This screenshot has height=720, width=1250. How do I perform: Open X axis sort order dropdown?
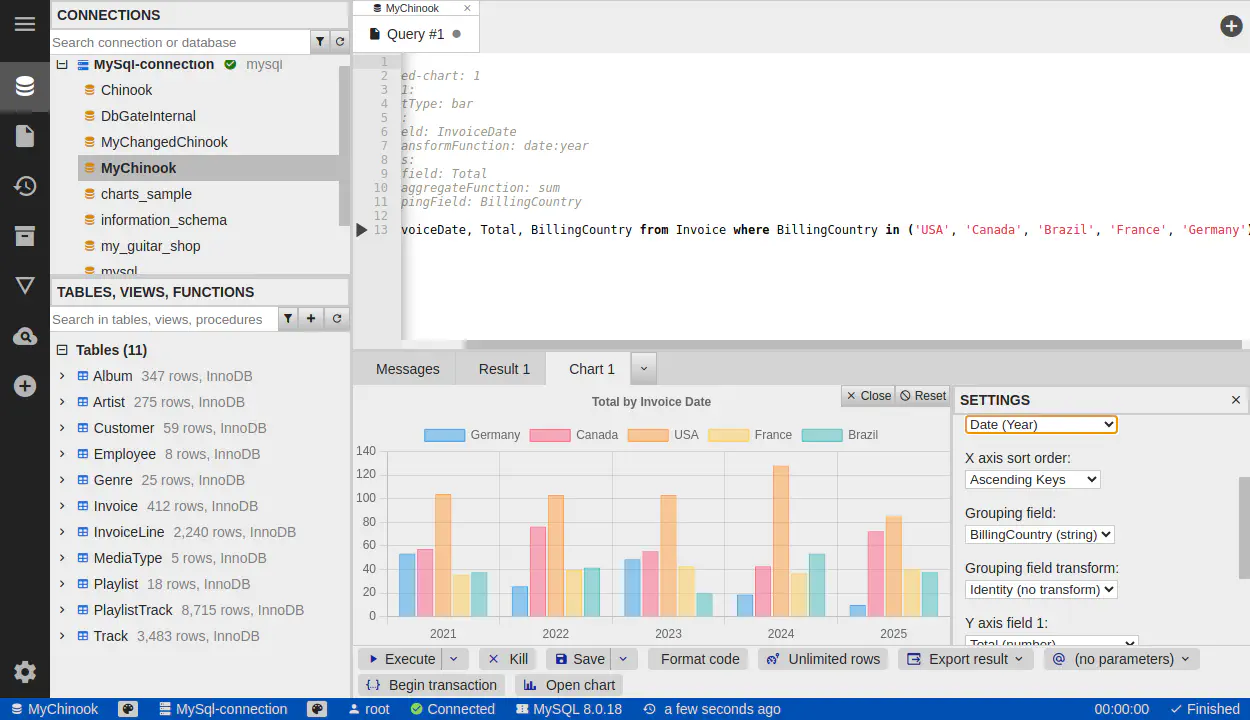(x=1032, y=480)
